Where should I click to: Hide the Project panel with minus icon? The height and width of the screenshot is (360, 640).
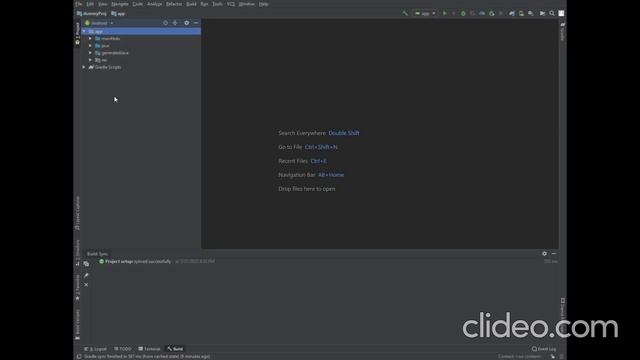(196, 23)
